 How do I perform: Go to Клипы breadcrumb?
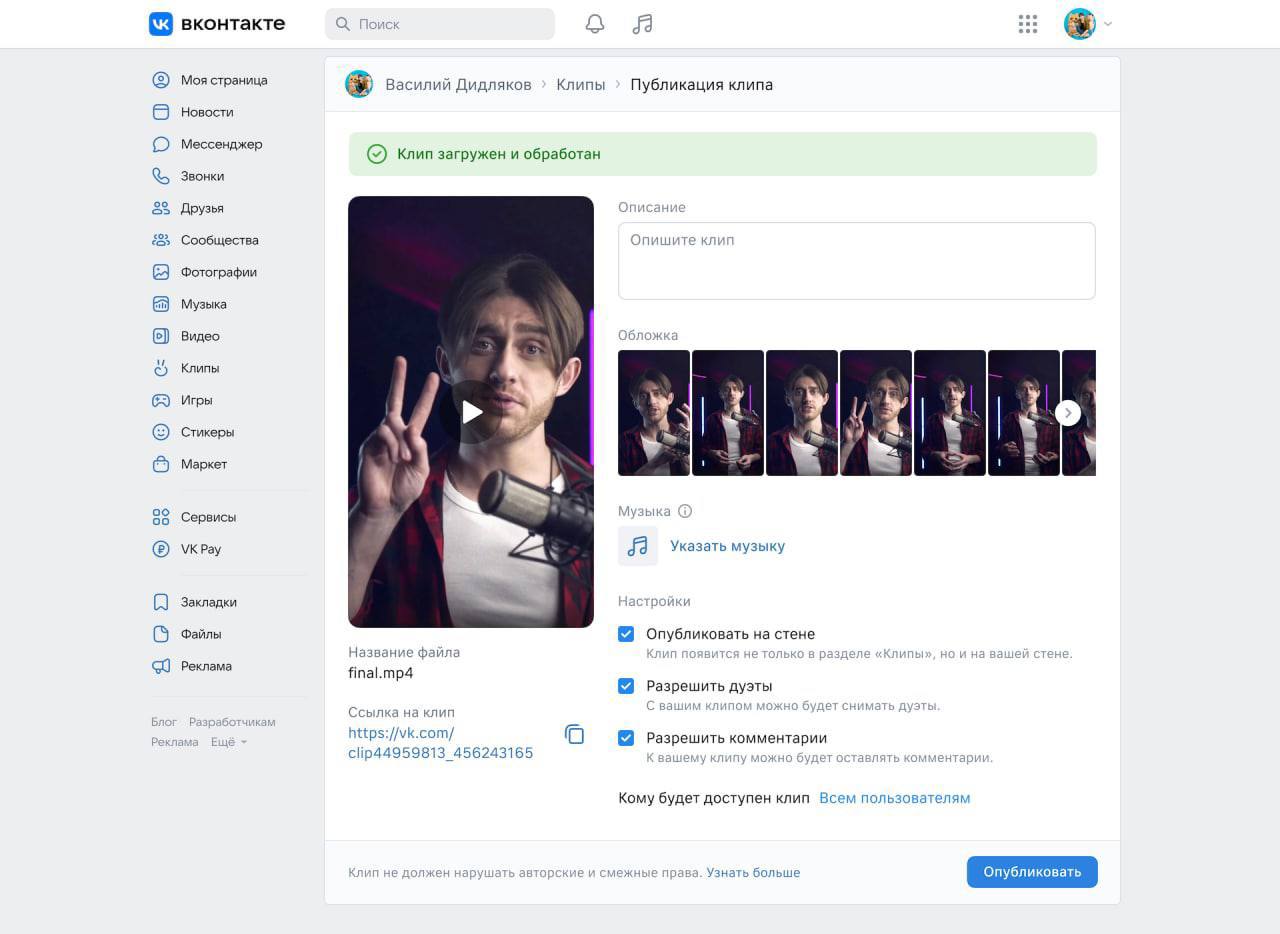coord(581,84)
